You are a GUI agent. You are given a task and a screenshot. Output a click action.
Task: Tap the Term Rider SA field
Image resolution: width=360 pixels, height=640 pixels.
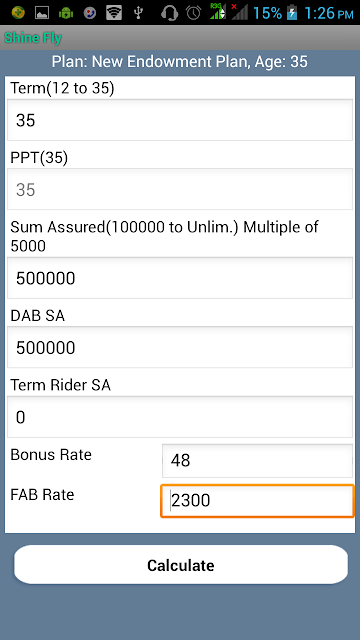tap(180, 417)
